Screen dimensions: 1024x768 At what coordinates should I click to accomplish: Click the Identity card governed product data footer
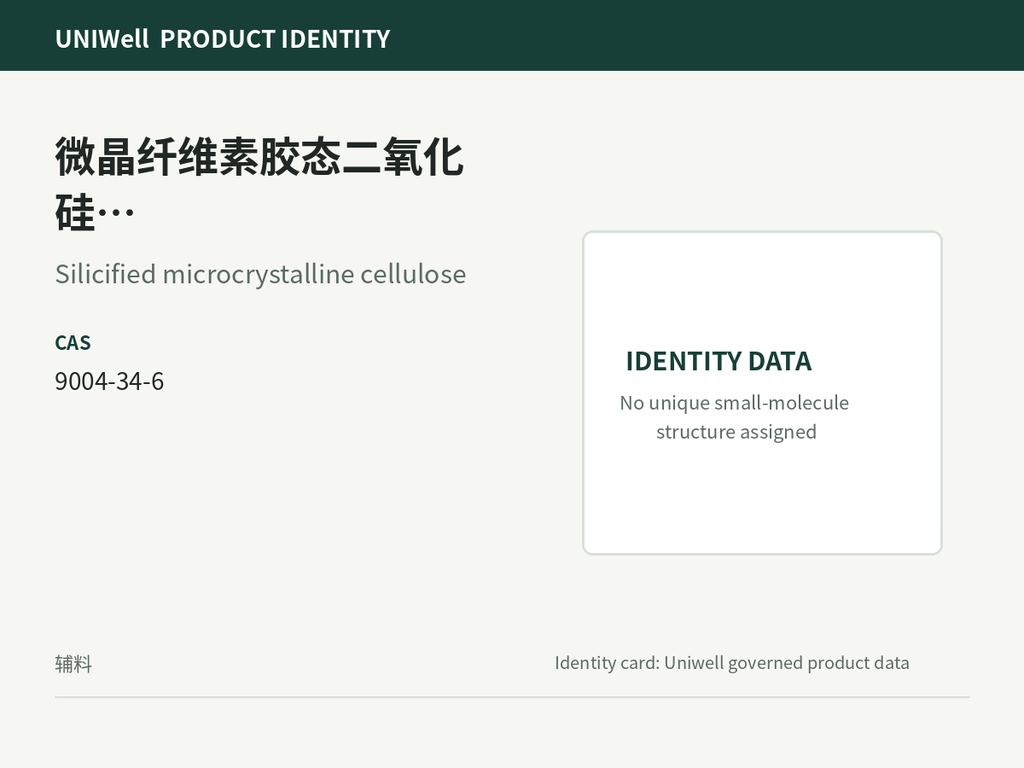point(731,663)
